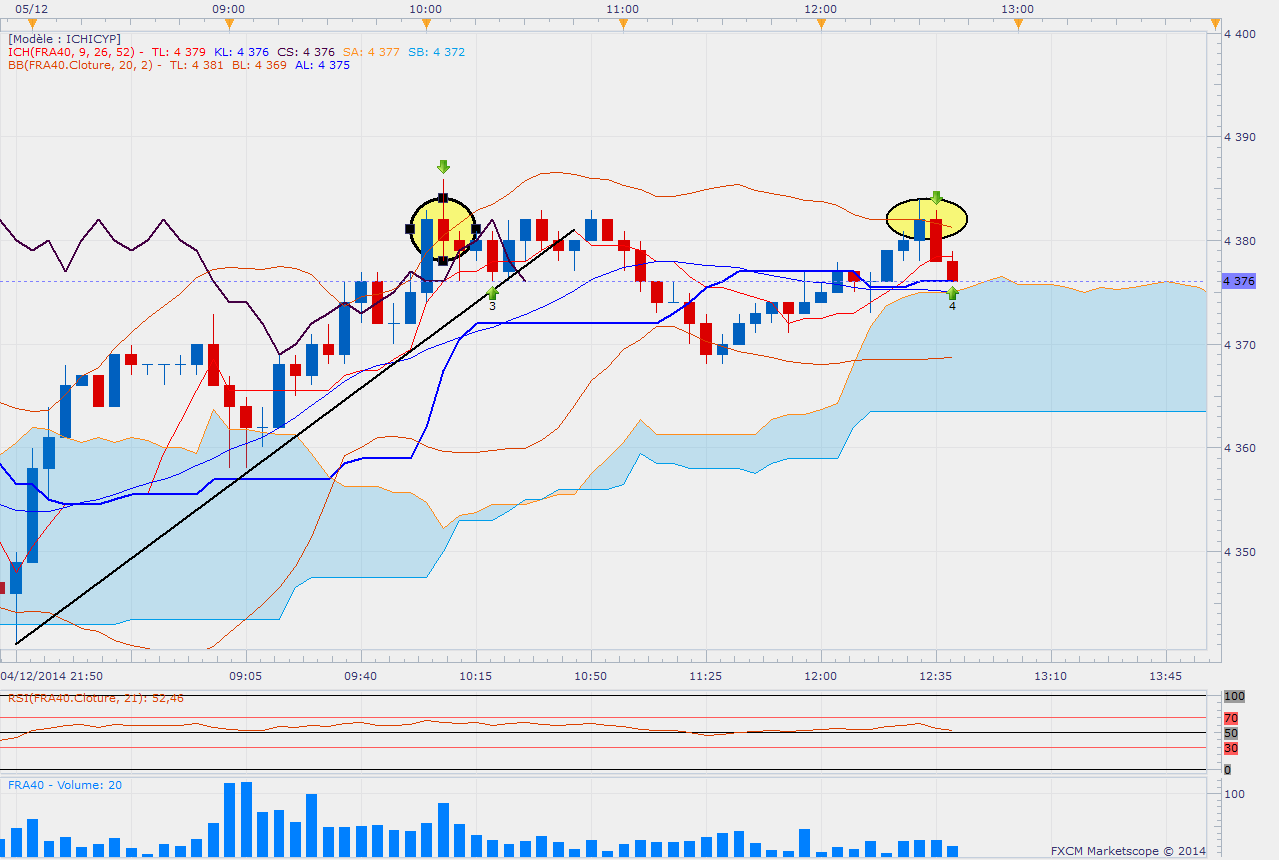Click the SB: 4 372 value
Image resolution: width=1279 pixels, height=860 pixels.
pos(435,51)
